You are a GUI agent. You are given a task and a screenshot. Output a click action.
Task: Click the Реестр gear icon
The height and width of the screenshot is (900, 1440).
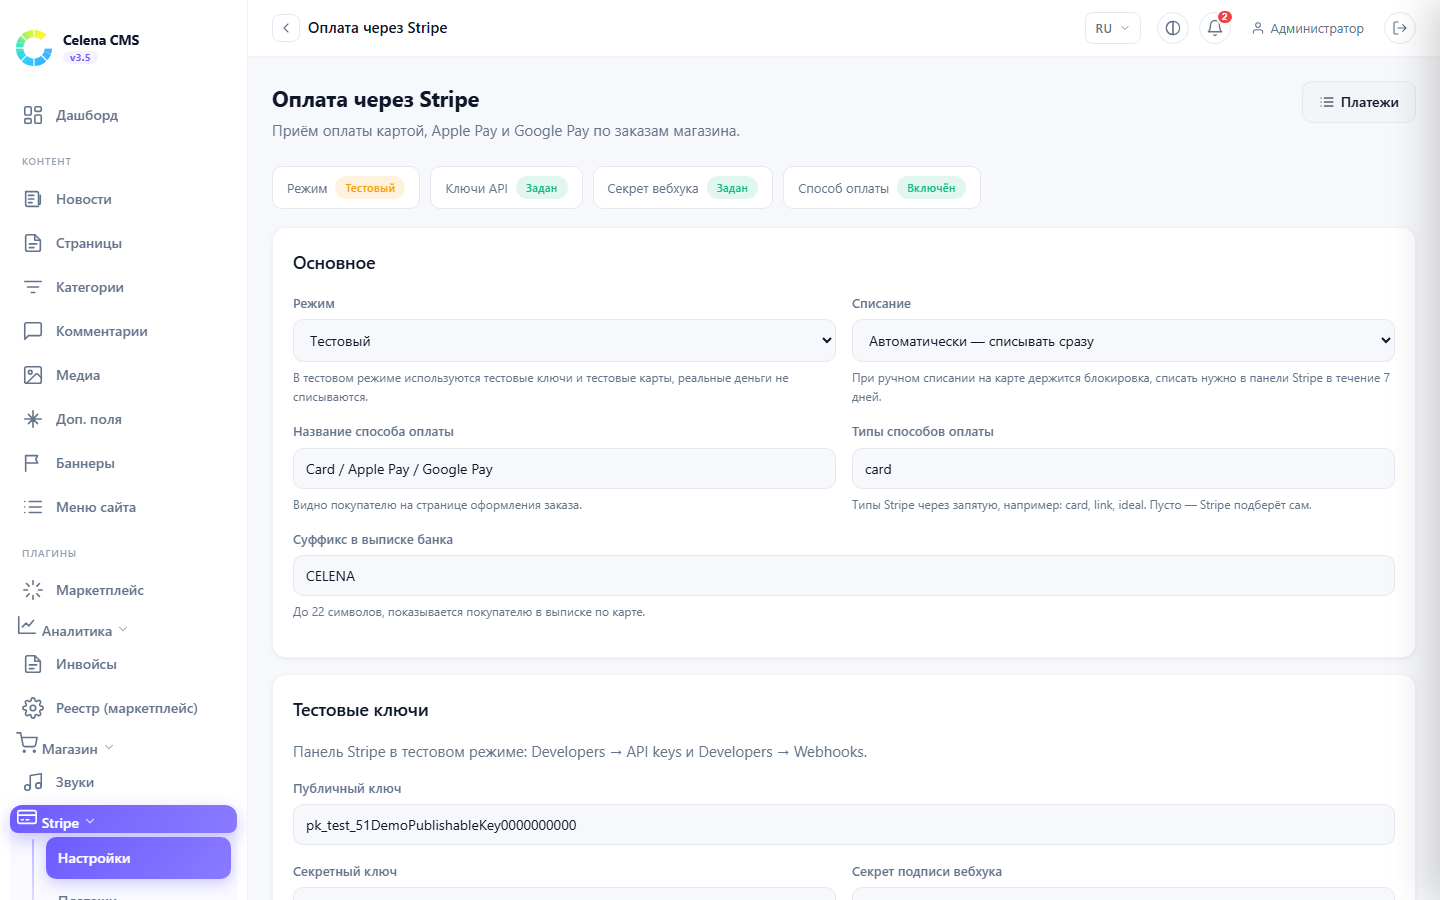pos(33,708)
